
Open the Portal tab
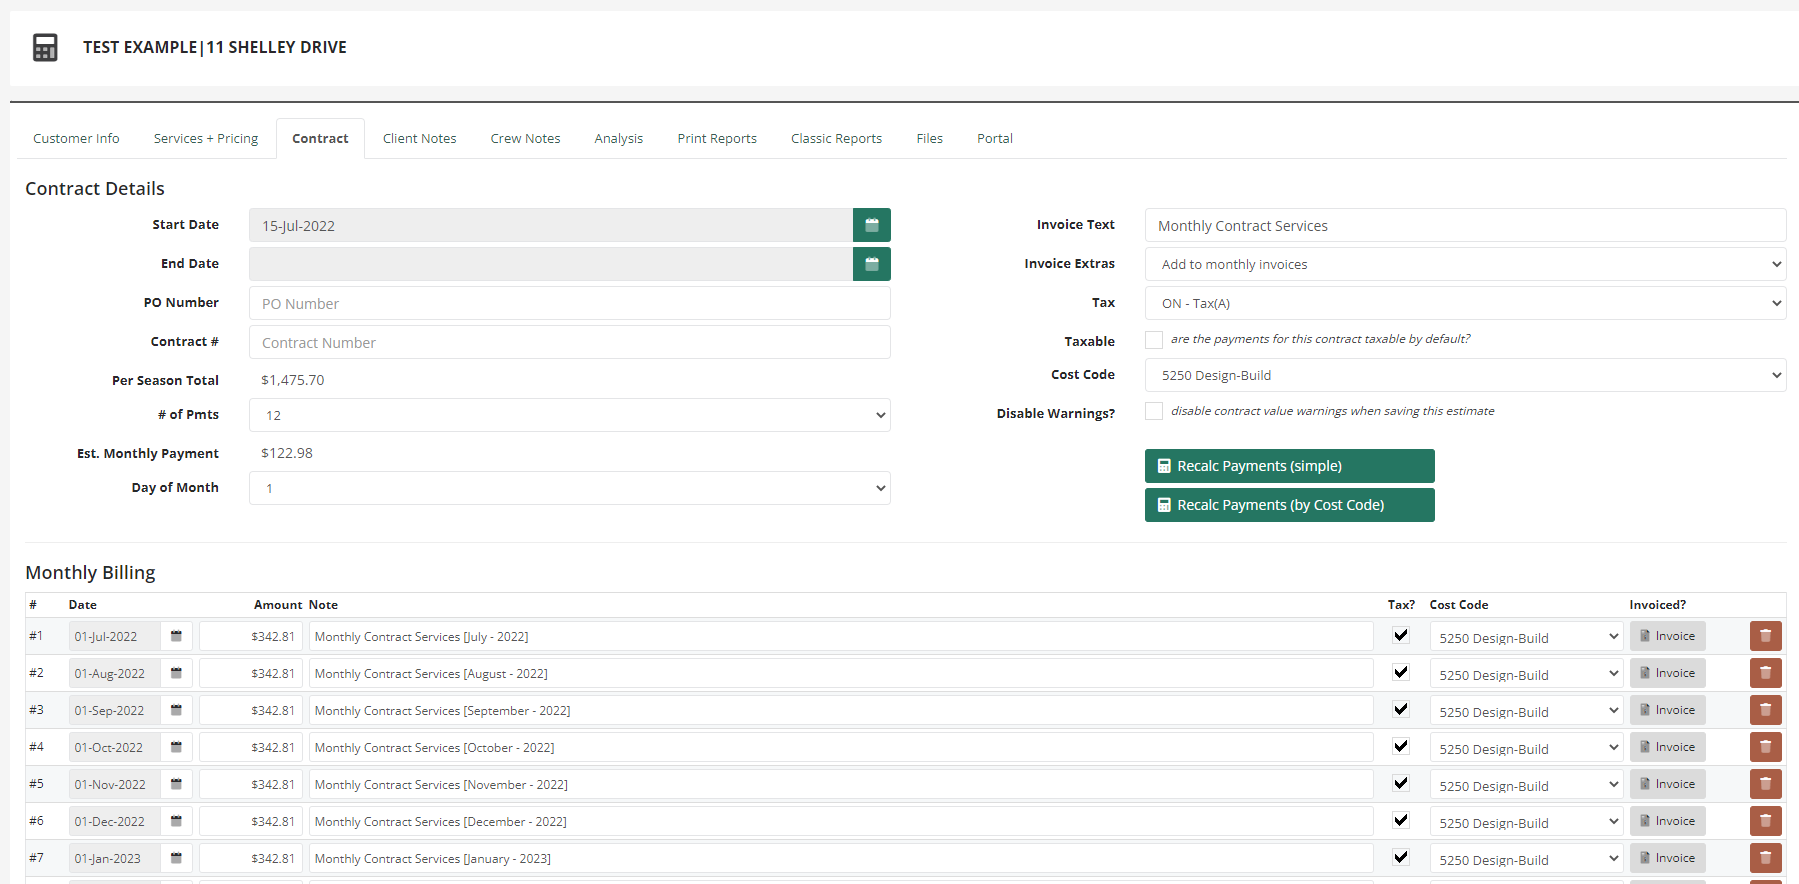coord(995,138)
